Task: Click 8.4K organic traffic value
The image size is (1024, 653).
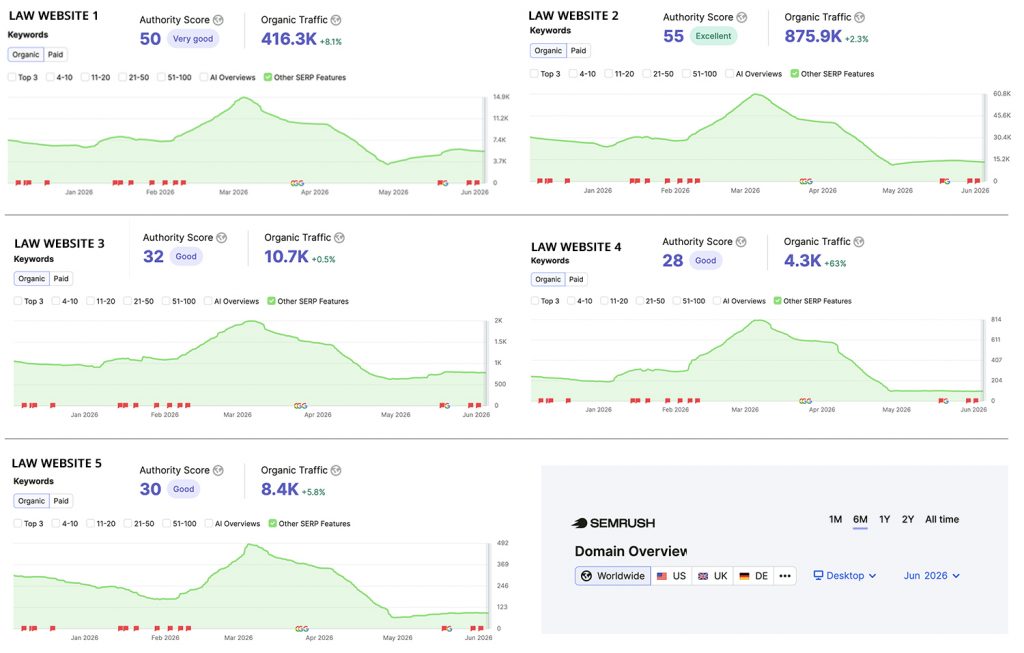Action: pyautogui.click(x=280, y=489)
